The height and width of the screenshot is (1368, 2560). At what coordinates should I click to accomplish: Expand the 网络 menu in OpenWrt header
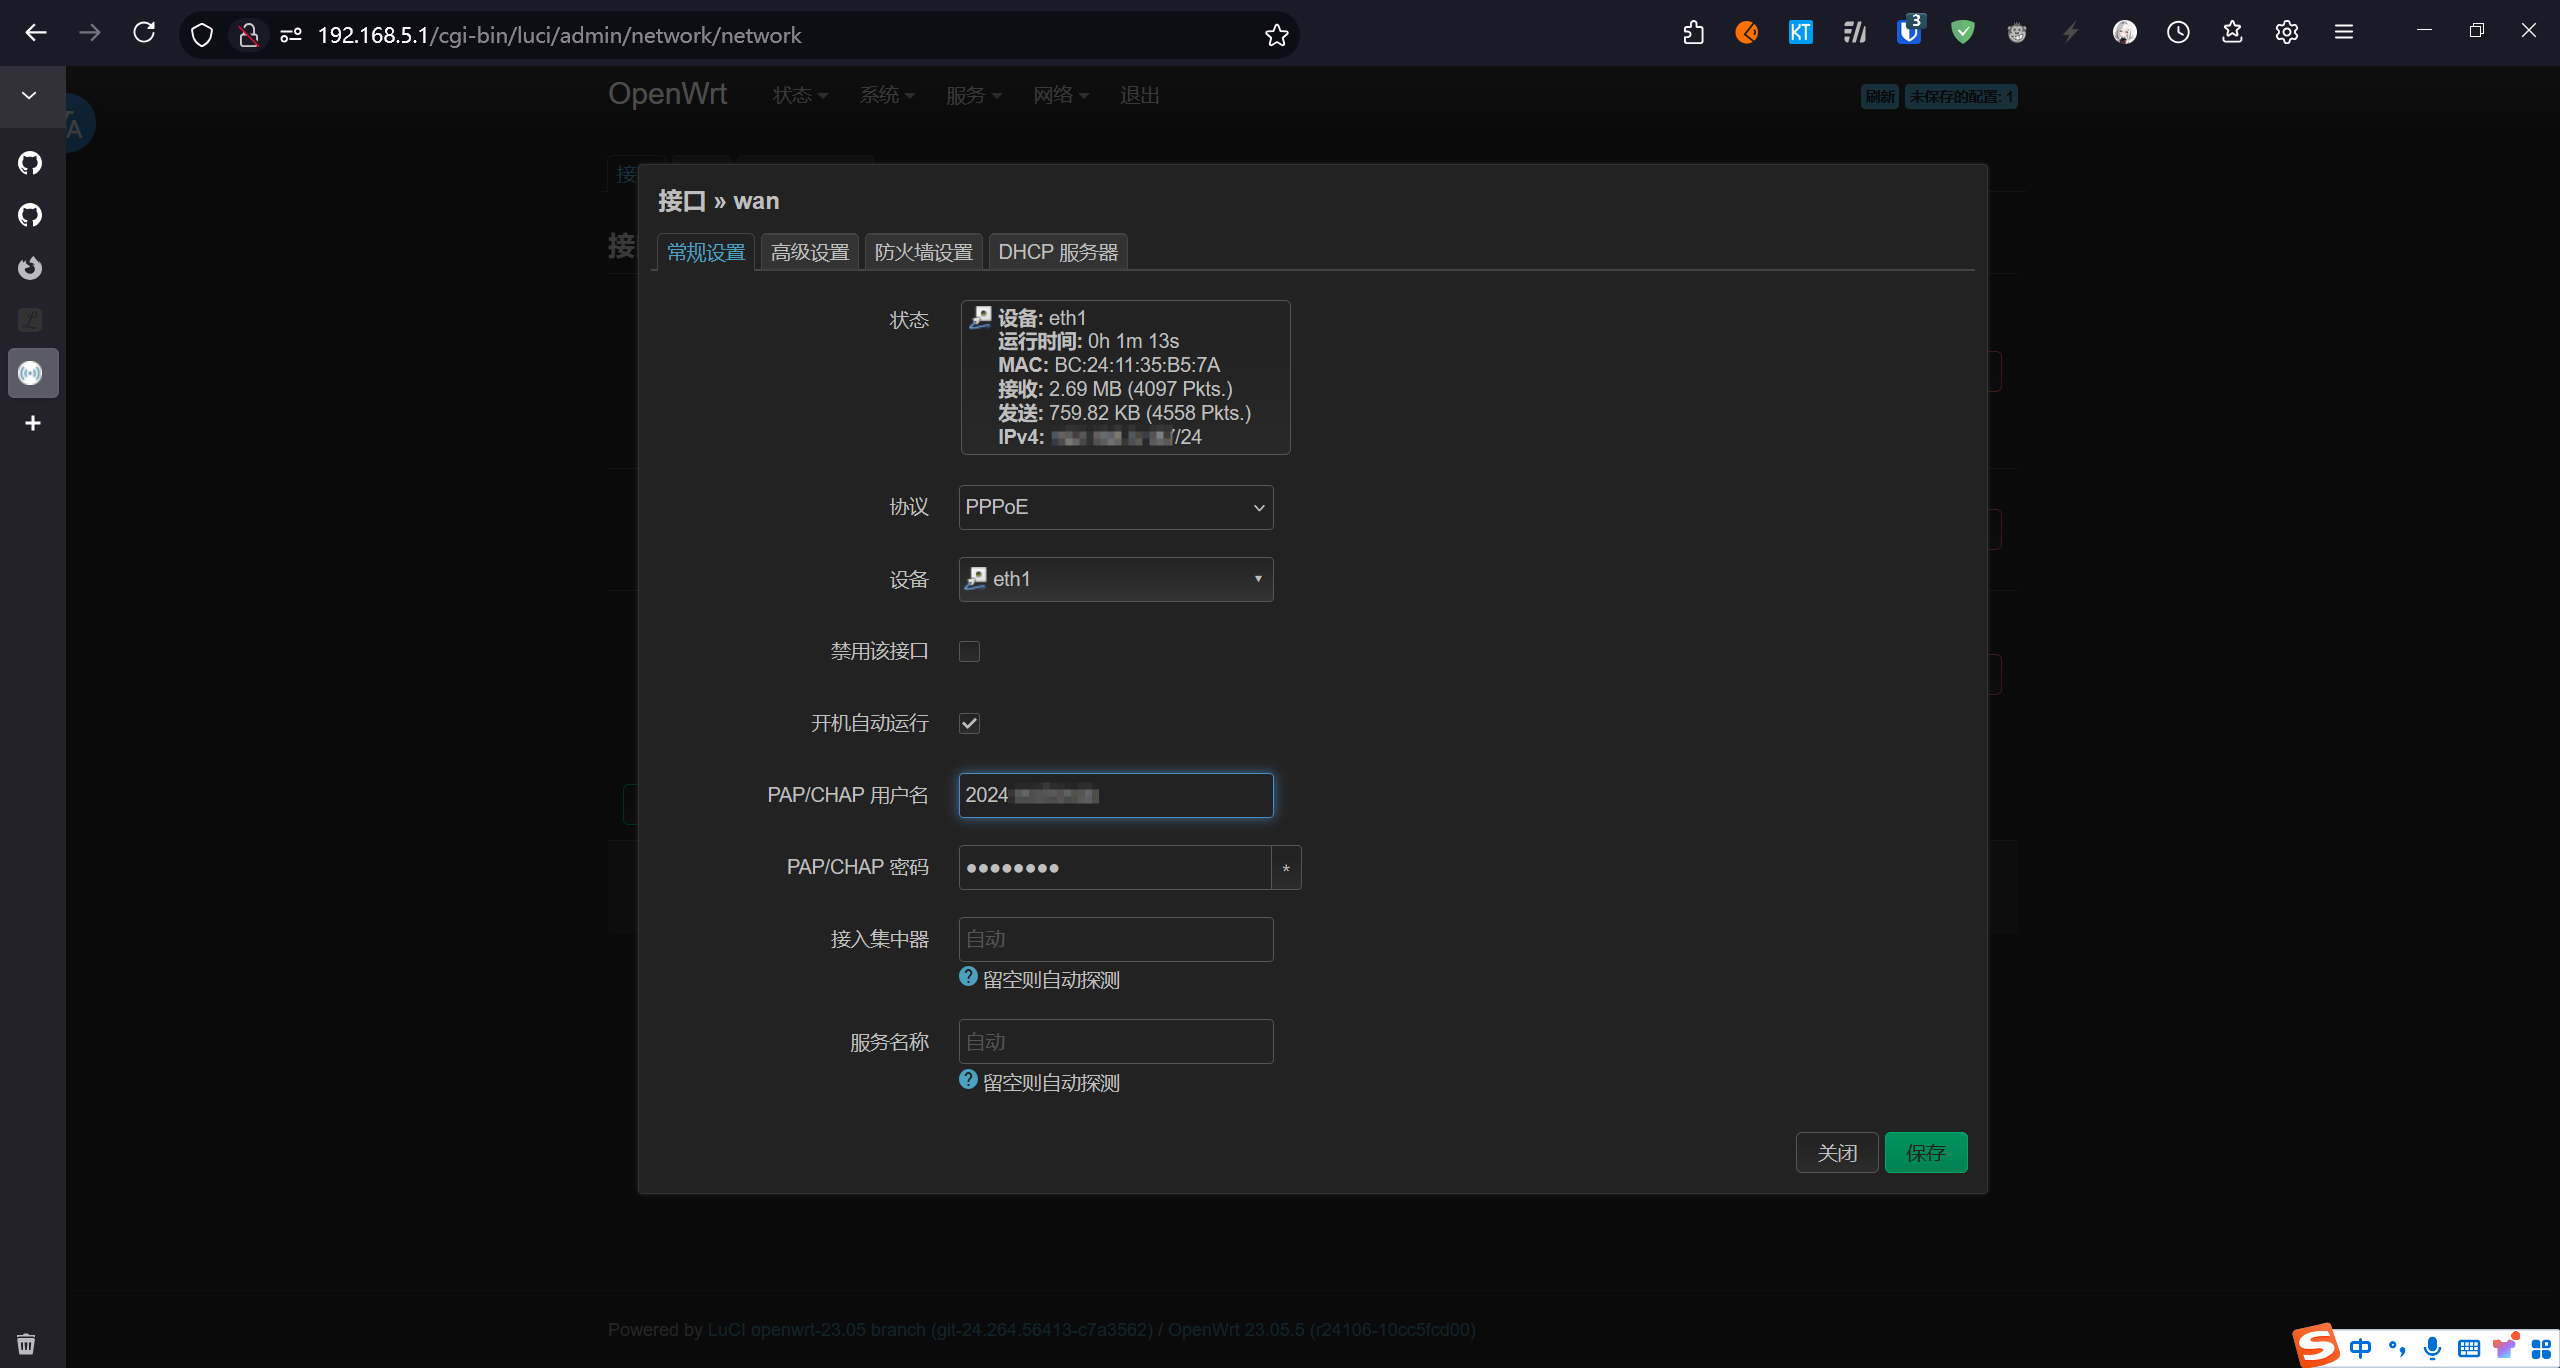pyautogui.click(x=1061, y=95)
